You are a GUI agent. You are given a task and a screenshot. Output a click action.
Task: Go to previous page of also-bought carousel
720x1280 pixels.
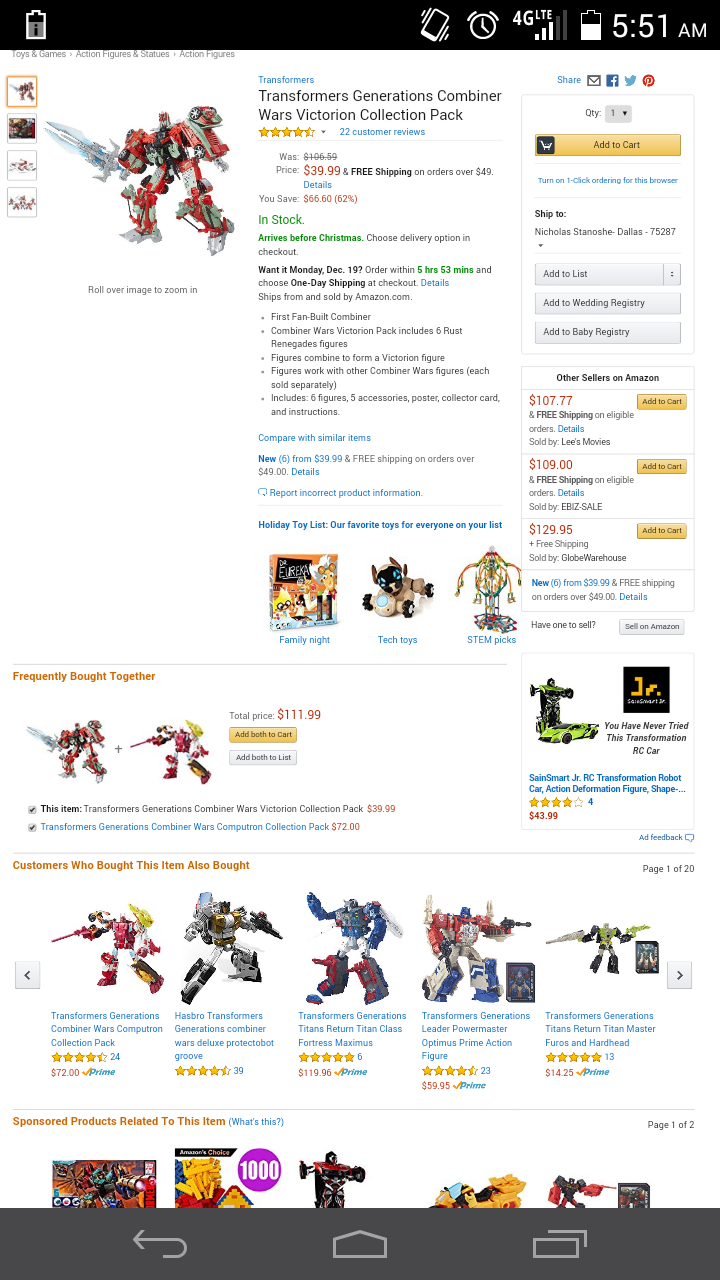(28, 975)
